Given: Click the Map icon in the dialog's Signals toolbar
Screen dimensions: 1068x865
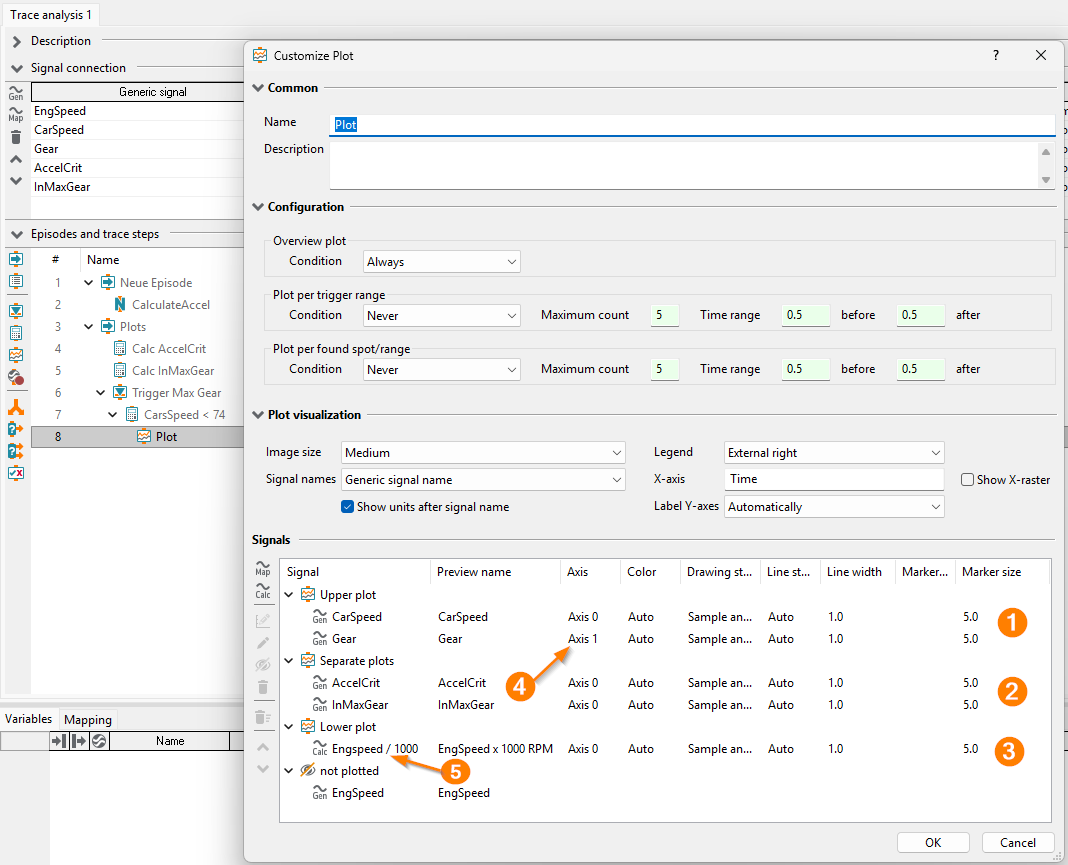Looking at the screenshot, I should pyautogui.click(x=263, y=568).
